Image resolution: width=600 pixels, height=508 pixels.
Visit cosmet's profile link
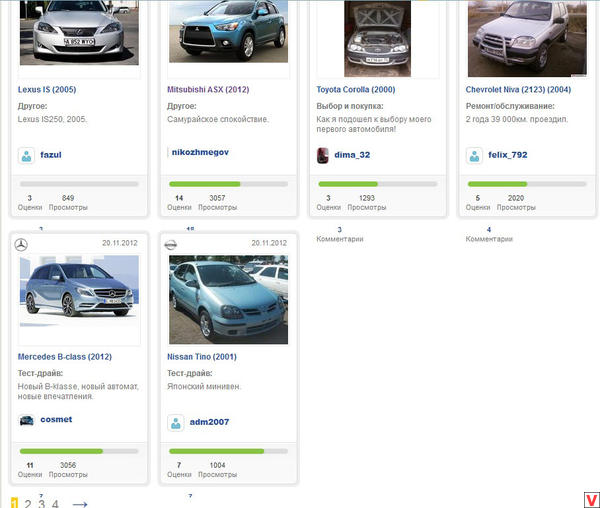click(x=56, y=419)
